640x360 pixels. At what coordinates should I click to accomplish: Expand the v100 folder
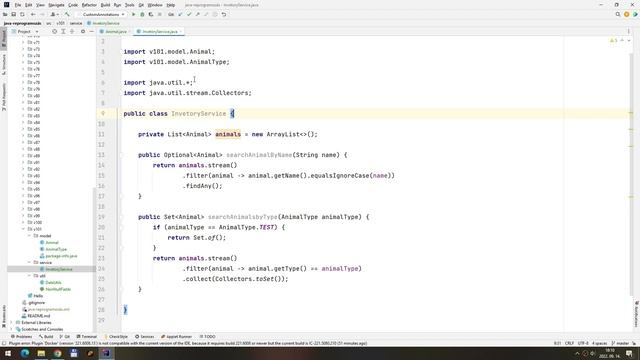(23, 222)
